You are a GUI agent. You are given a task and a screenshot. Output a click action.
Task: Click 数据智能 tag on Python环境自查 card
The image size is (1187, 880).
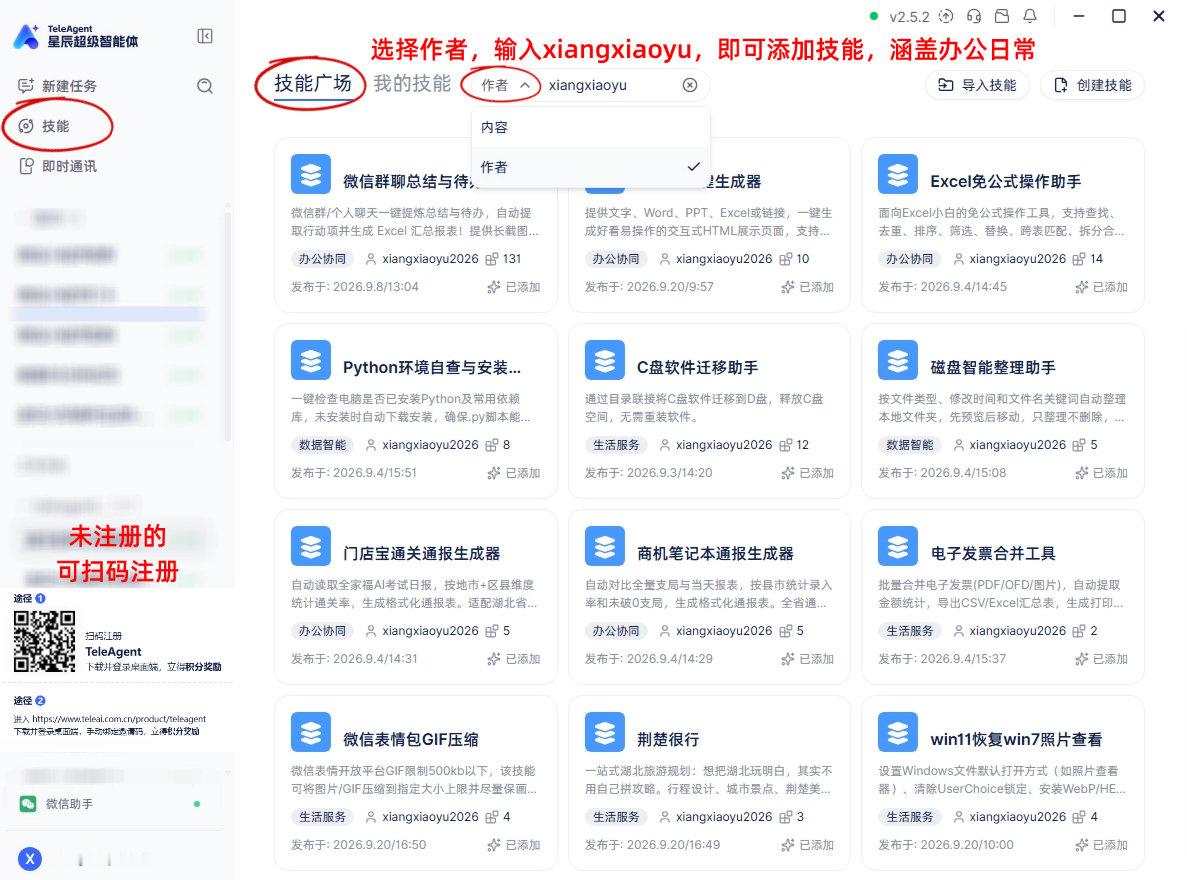[322, 445]
